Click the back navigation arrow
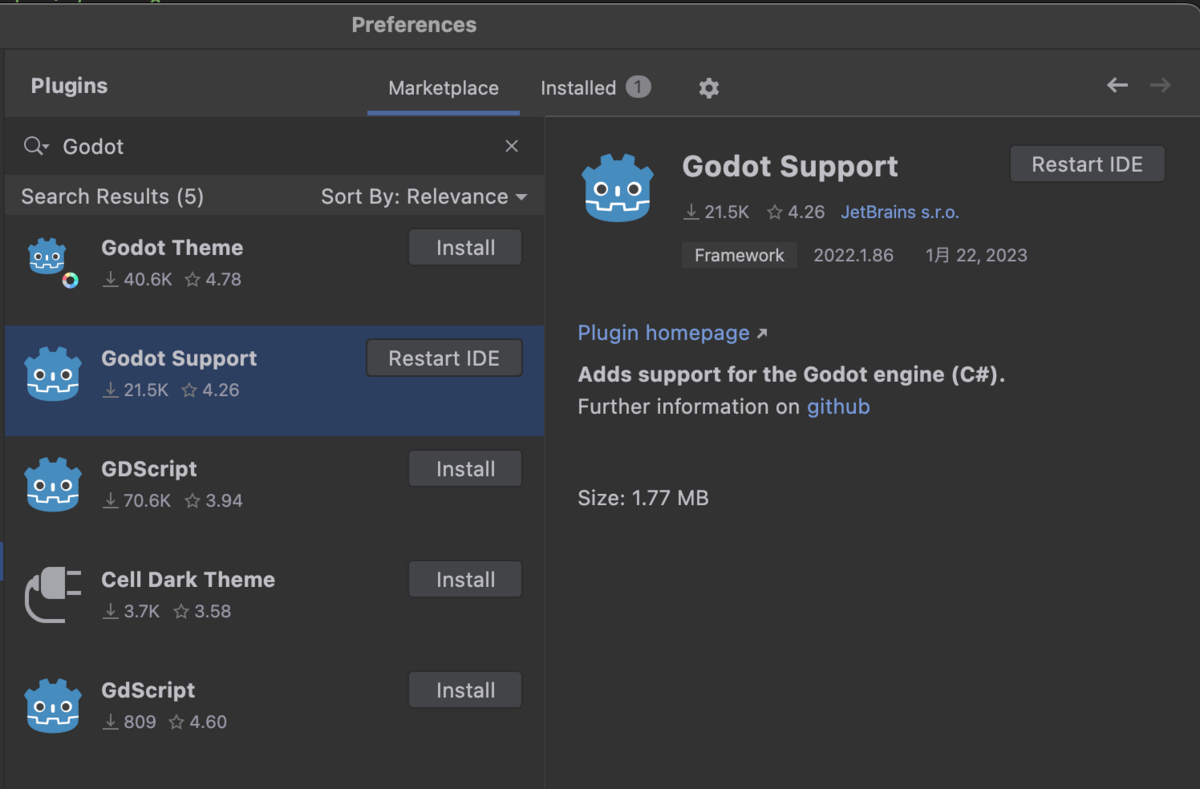 tap(1117, 86)
